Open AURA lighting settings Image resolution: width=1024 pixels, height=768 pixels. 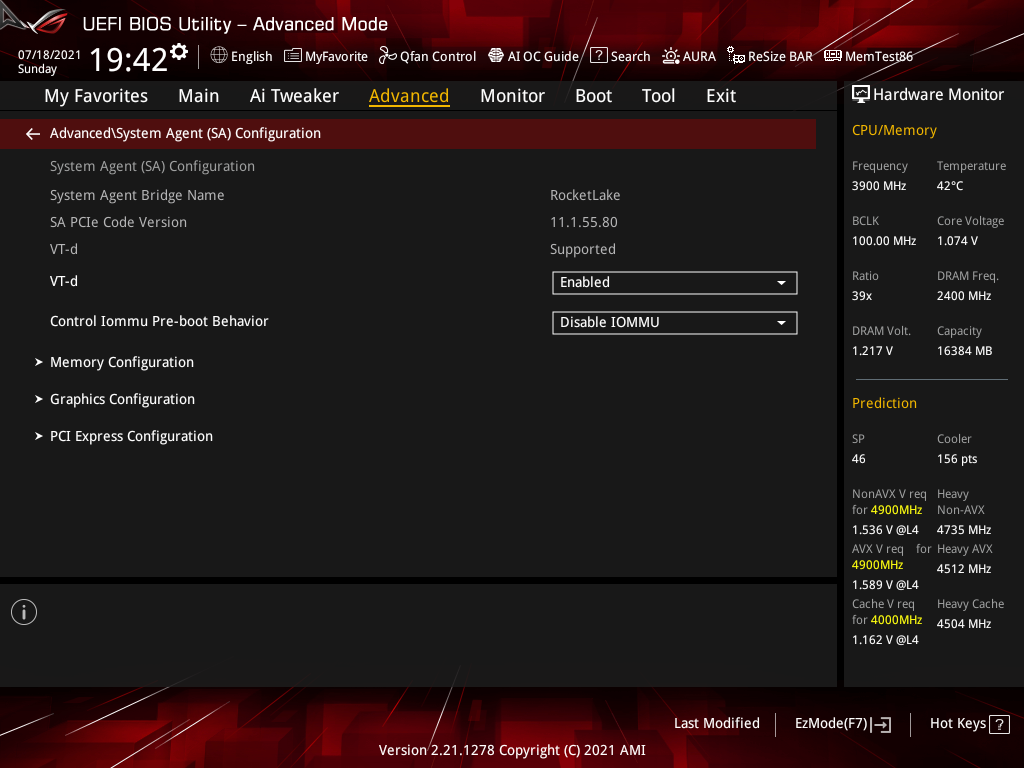click(689, 56)
